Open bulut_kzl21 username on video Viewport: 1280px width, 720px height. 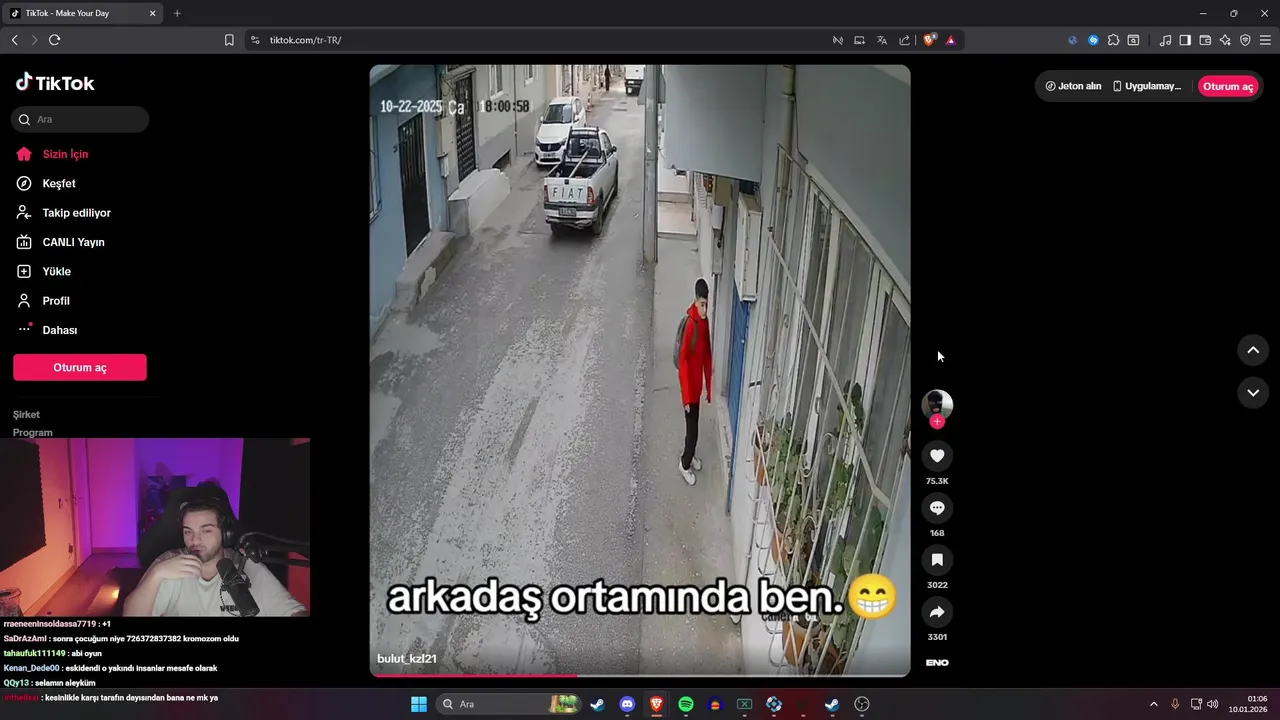click(x=407, y=659)
